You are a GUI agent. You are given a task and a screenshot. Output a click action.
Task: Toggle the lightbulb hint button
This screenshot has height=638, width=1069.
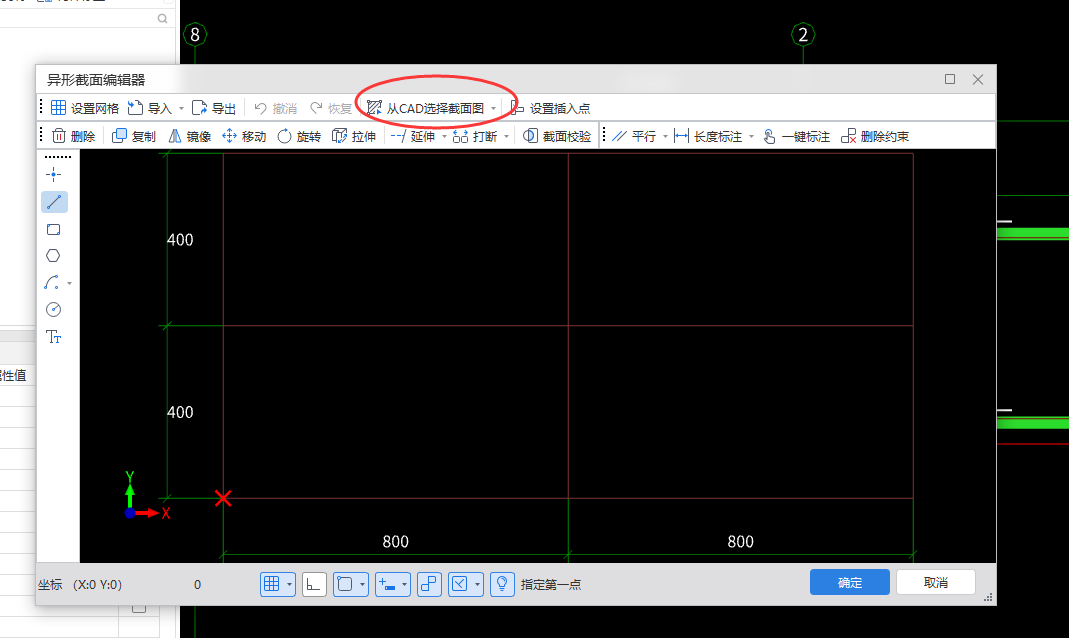pyautogui.click(x=502, y=584)
